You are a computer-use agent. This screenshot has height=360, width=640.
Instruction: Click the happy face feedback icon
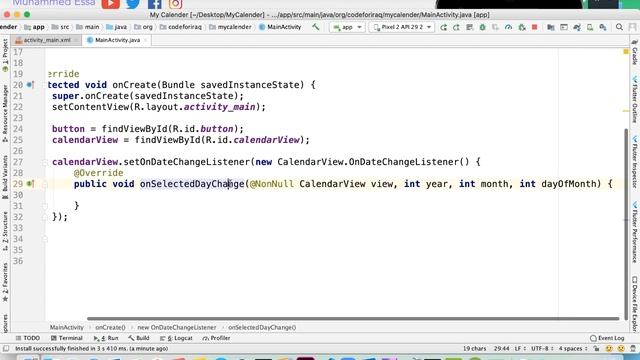(x=609, y=349)
